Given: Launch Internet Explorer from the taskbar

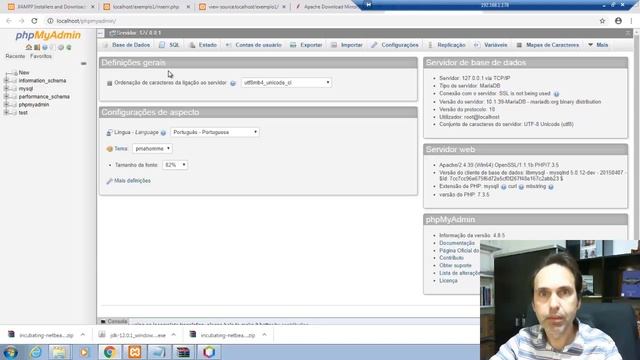Looking at the screenshot, I should point(36,352).
